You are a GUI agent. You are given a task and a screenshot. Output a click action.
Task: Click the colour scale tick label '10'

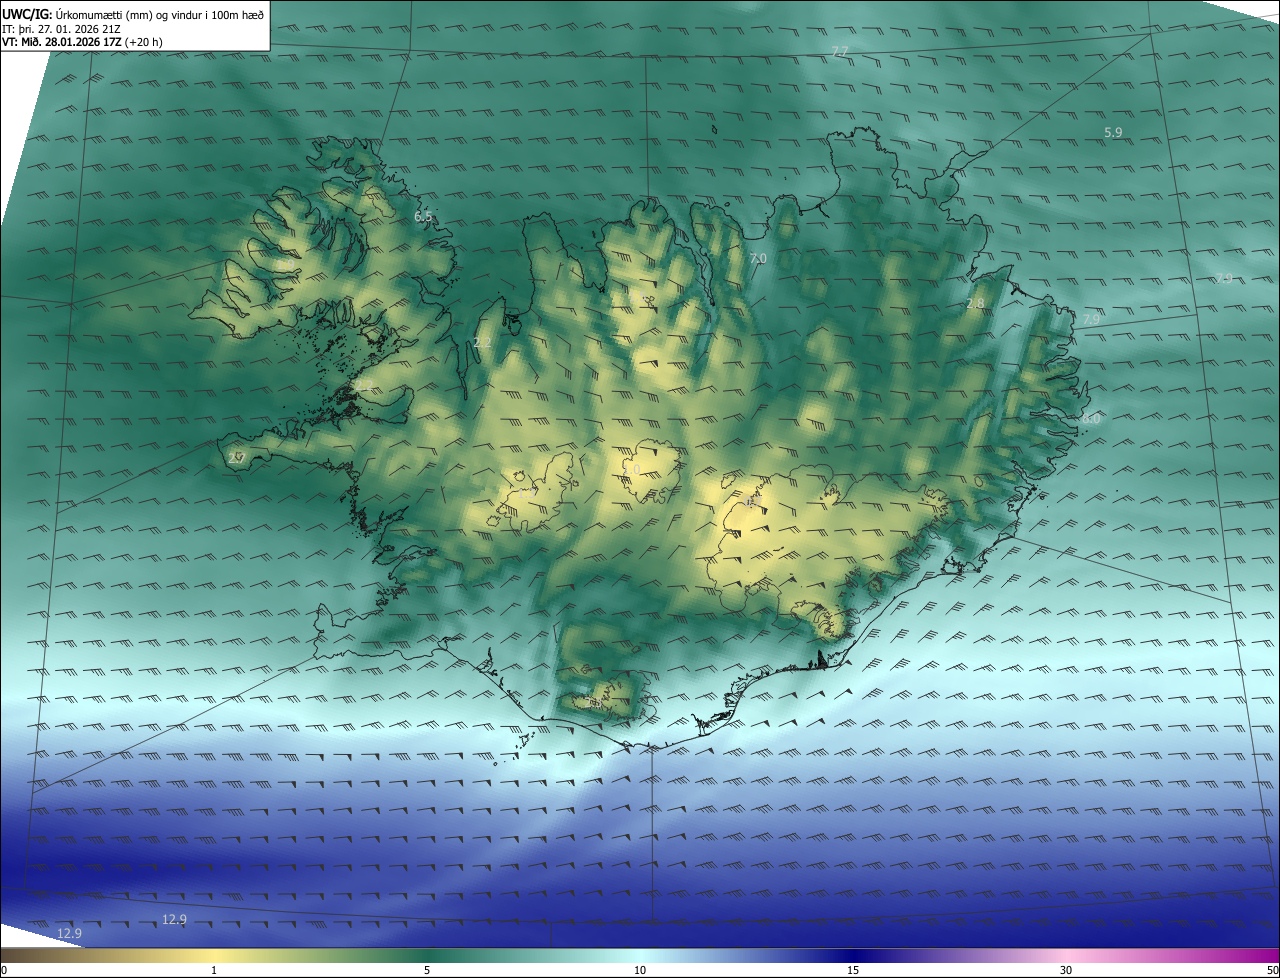640,970
